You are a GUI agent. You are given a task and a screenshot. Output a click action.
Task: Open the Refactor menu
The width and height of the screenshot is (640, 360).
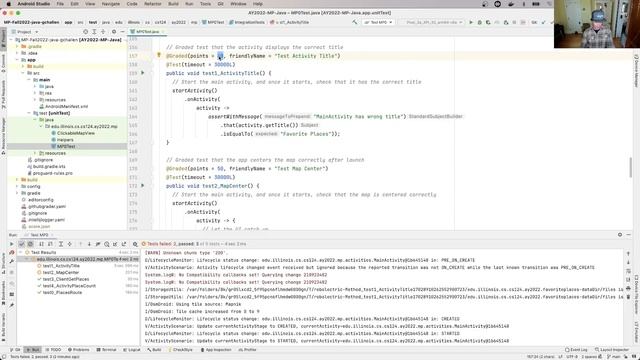pos(153,4)
